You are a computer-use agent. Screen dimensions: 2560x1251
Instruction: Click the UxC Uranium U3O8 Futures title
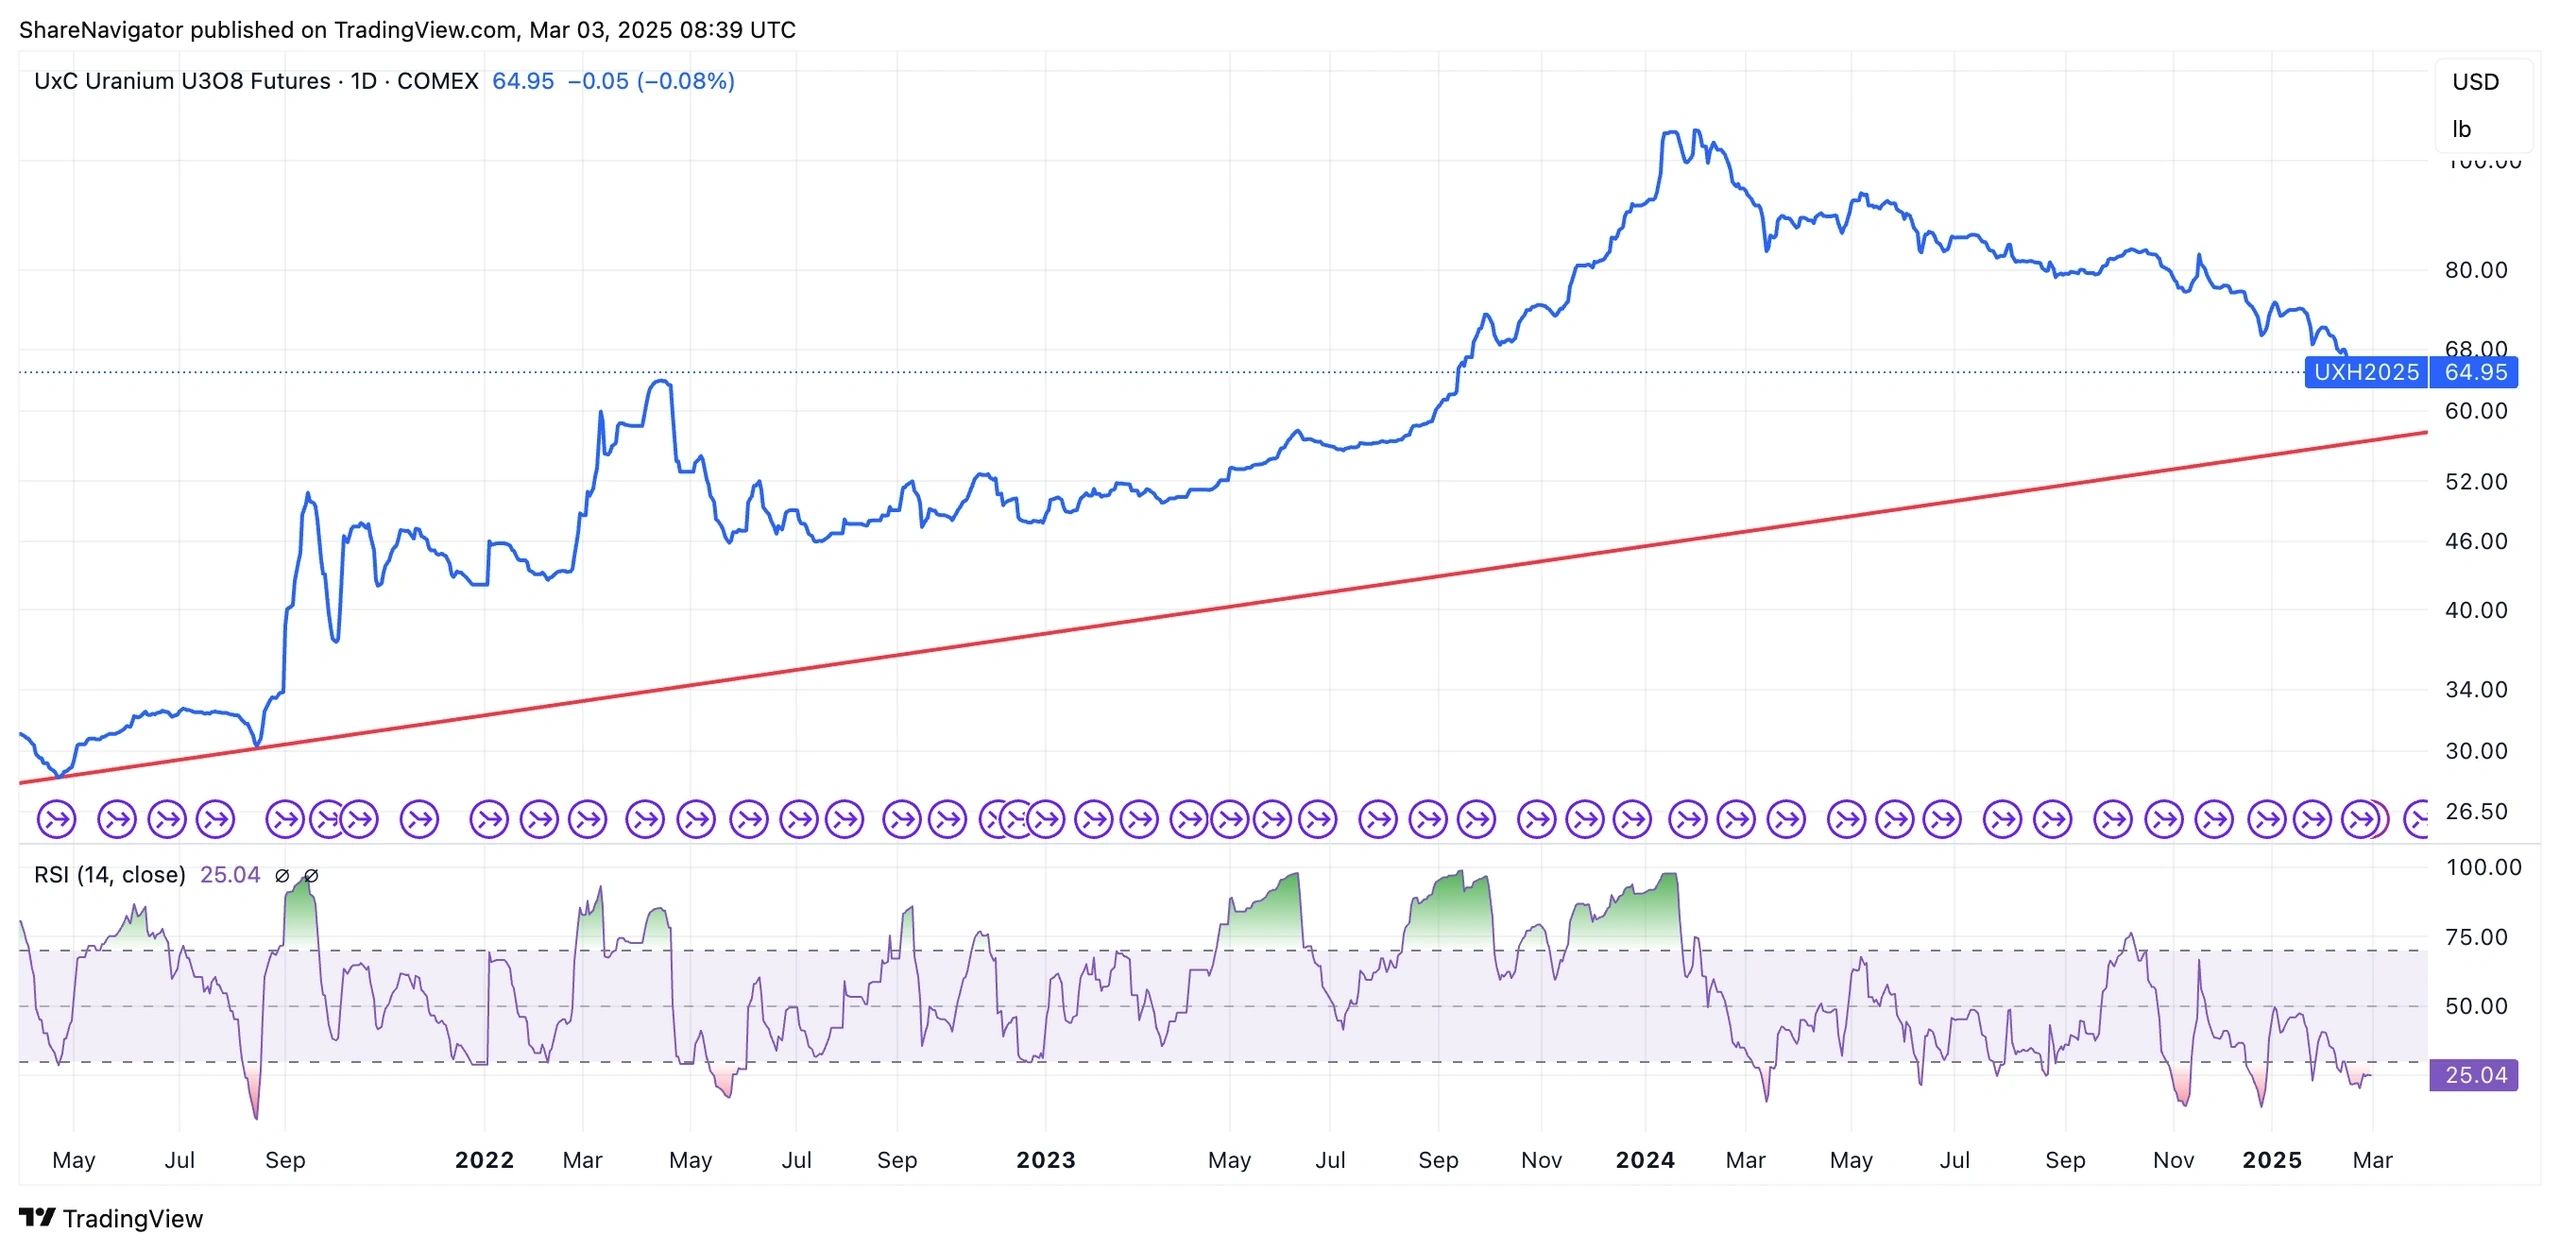pos(182,81)
